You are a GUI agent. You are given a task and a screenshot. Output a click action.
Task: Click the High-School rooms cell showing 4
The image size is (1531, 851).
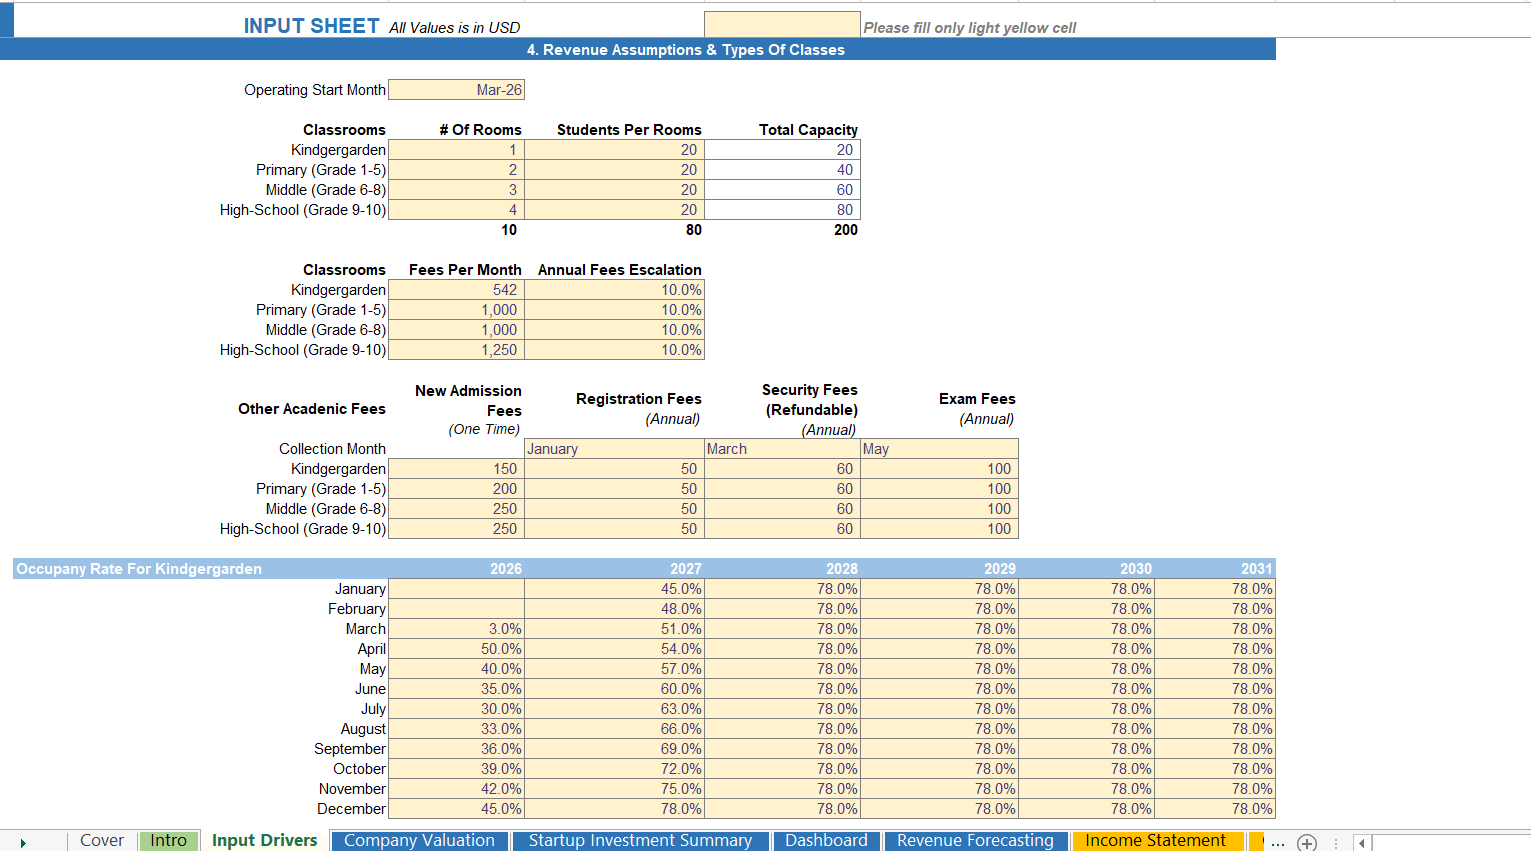pyautogui.click(x=453, y=209)
